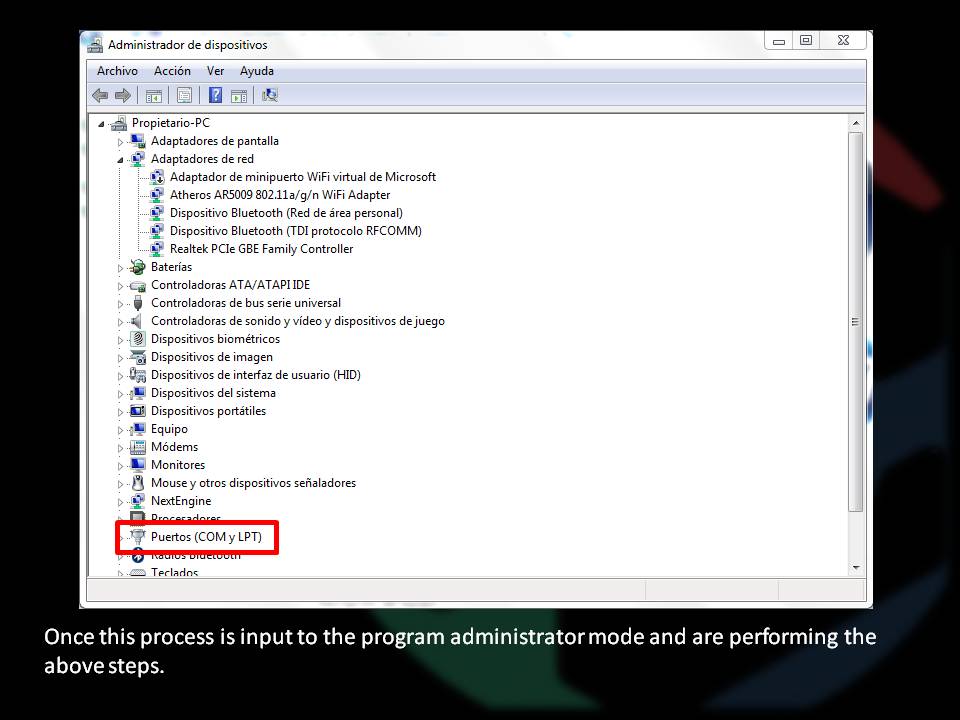Click the port connector icon of Puertos

(138, 537)
